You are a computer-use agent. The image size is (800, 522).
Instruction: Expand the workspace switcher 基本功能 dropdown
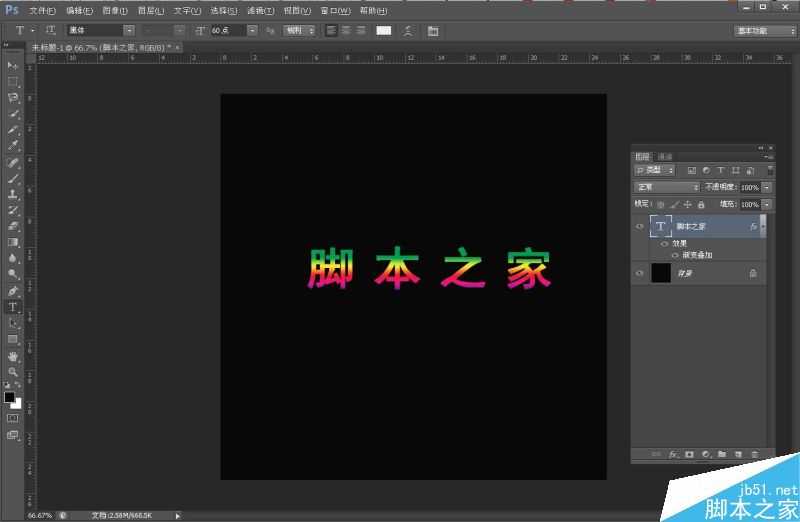[764, 31]
